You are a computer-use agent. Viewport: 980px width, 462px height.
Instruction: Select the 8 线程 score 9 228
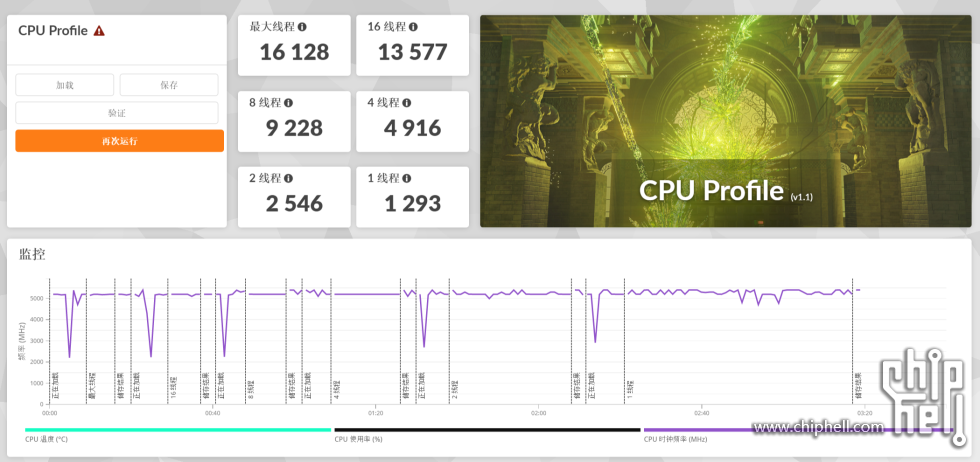point(294,128)
